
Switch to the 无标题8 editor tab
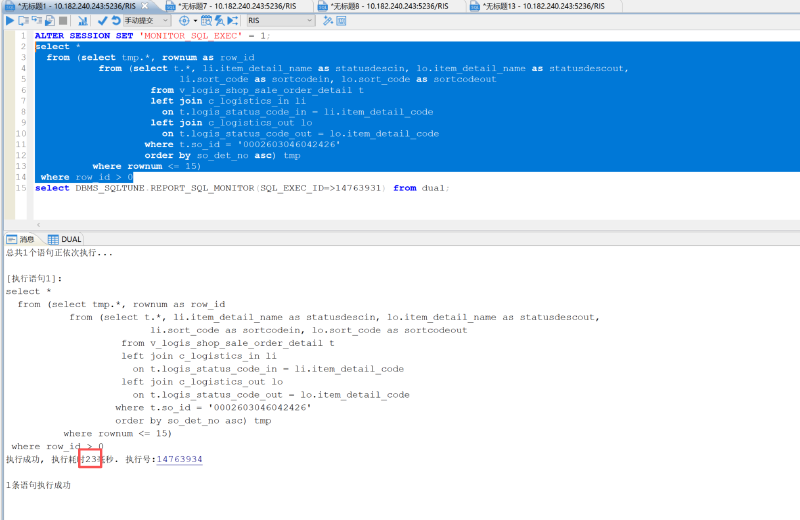(389, 6)
